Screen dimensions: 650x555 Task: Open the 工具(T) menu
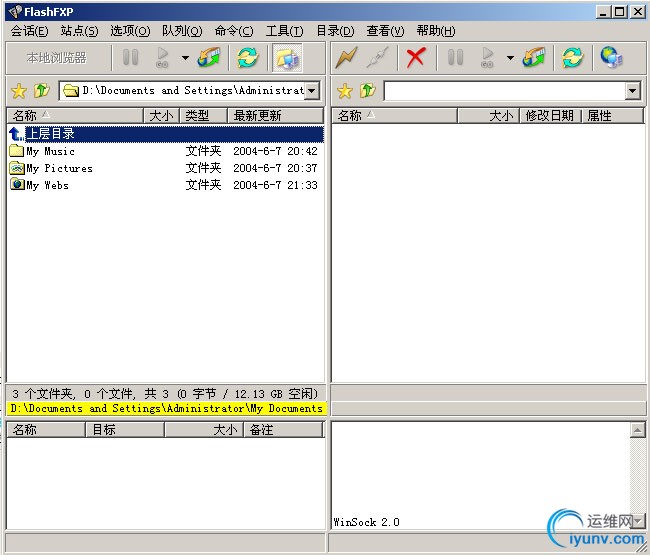pos(284,31)
